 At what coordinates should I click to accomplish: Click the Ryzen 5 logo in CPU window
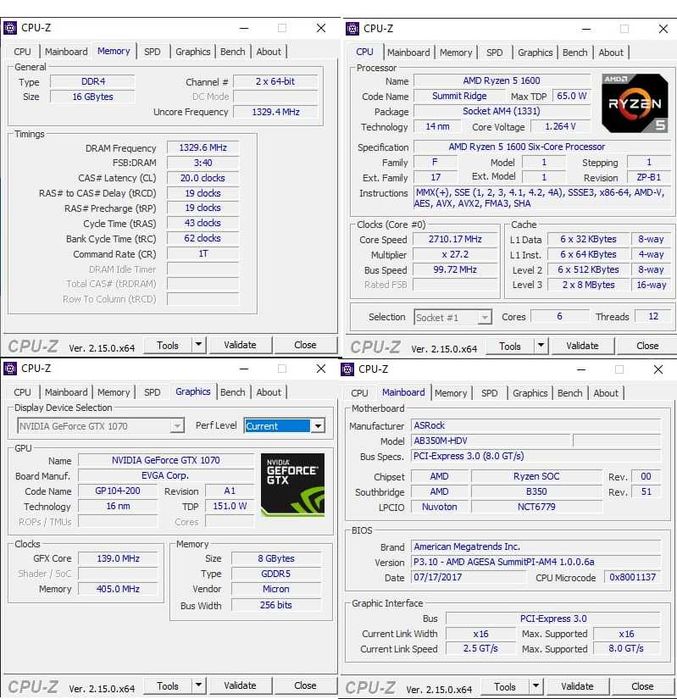(x=635, y=103)
